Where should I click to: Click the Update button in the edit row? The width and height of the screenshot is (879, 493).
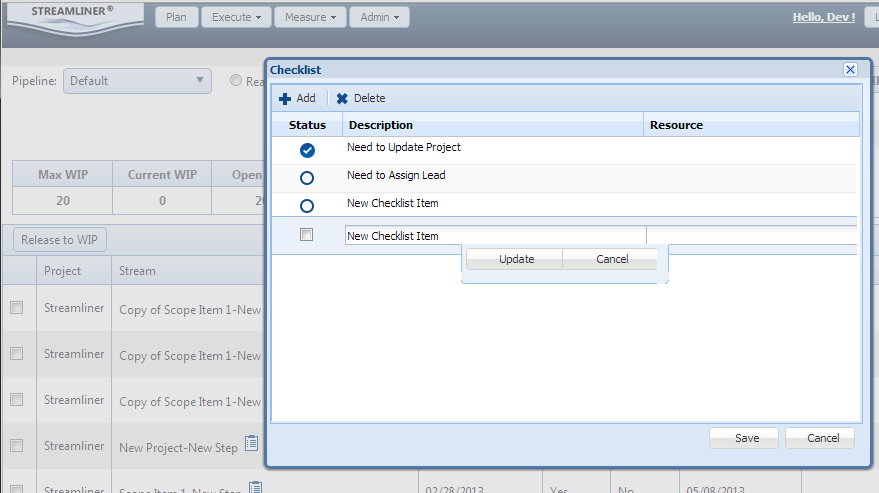(x=515, y=259)
